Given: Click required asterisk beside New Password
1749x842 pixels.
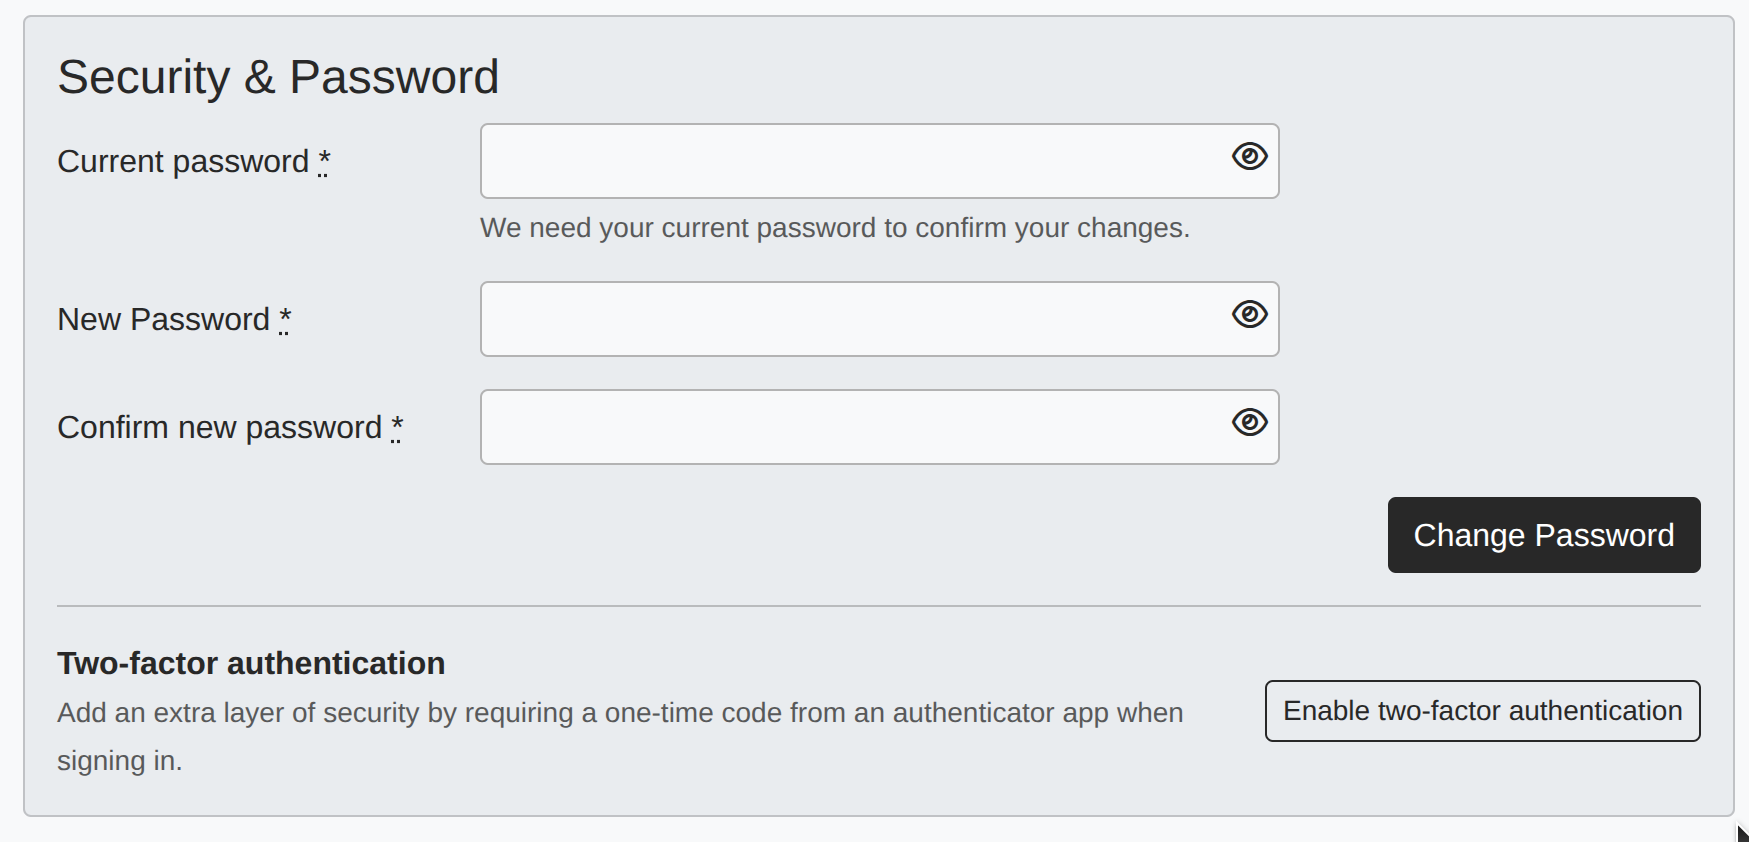Looking at the screenshot, I should coord(285,318).
